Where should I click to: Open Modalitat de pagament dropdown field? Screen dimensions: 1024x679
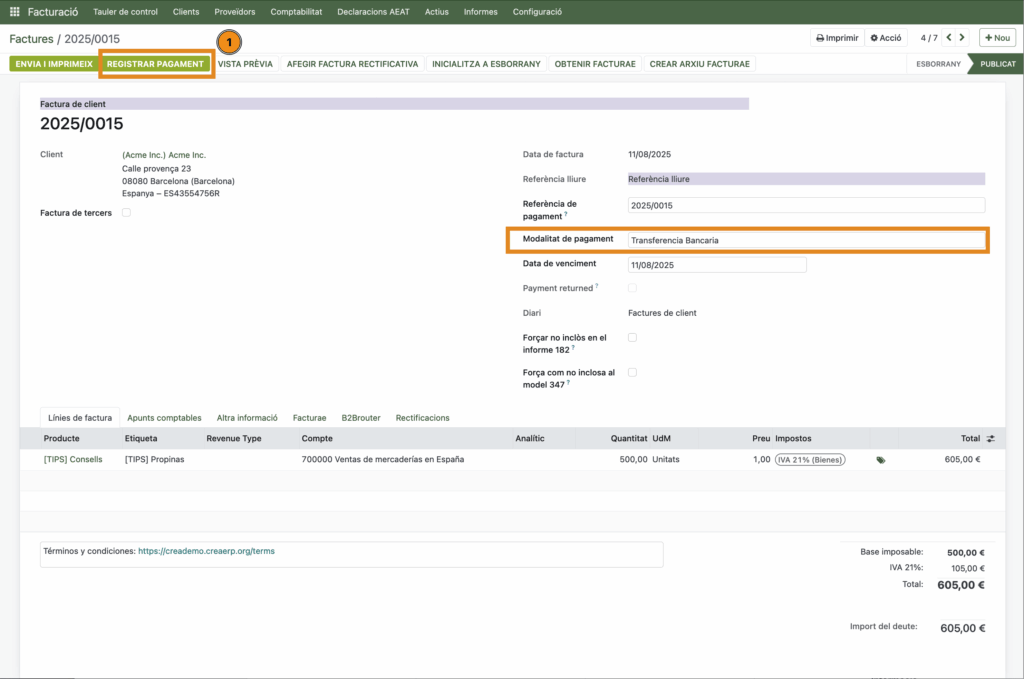tap(805, 240)
